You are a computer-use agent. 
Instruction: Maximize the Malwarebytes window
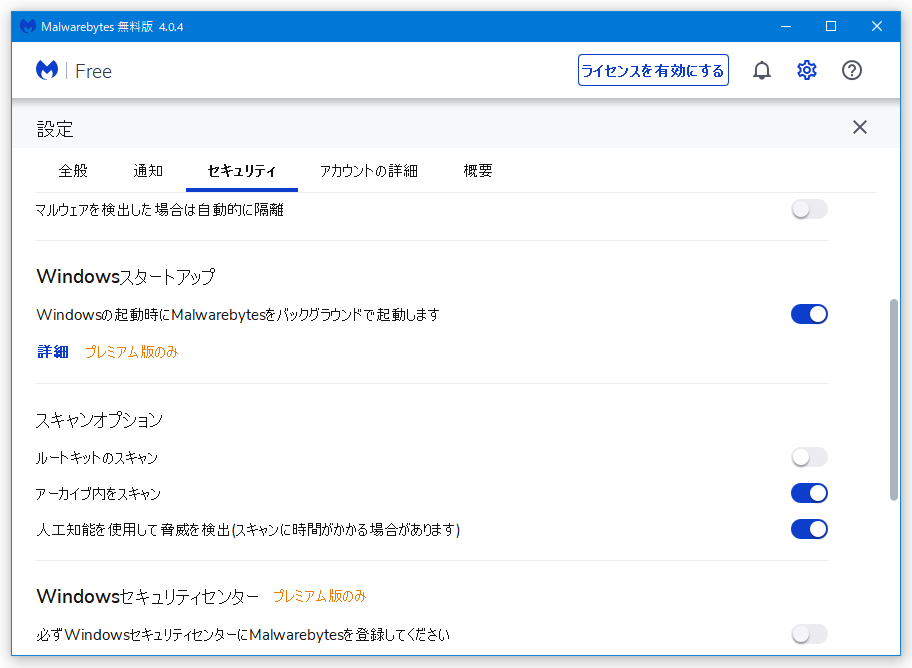point(831,26)
